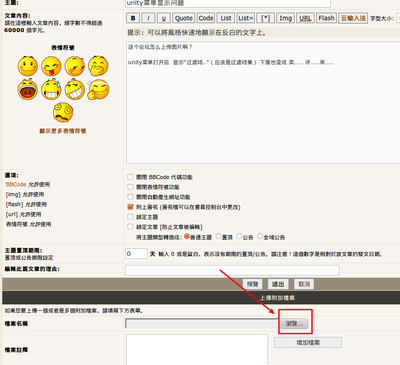Screen dimensions: 400x365
Task: Check the 鎖定文章 checkbox
Action: tap(130, 227)
